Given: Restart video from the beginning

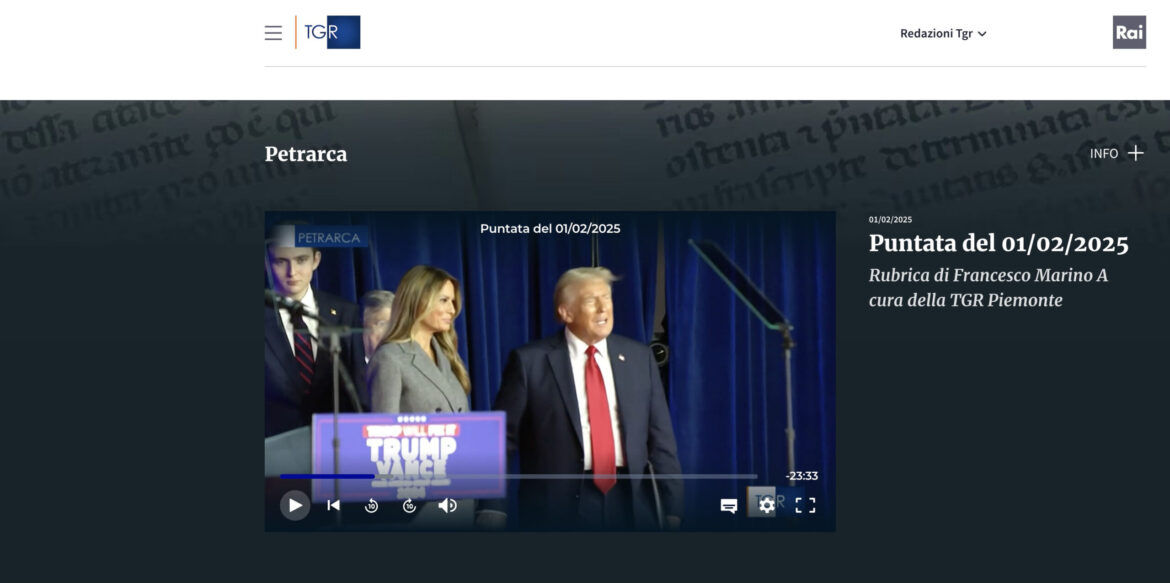Looking at the screenshot, I should point(334,505).
